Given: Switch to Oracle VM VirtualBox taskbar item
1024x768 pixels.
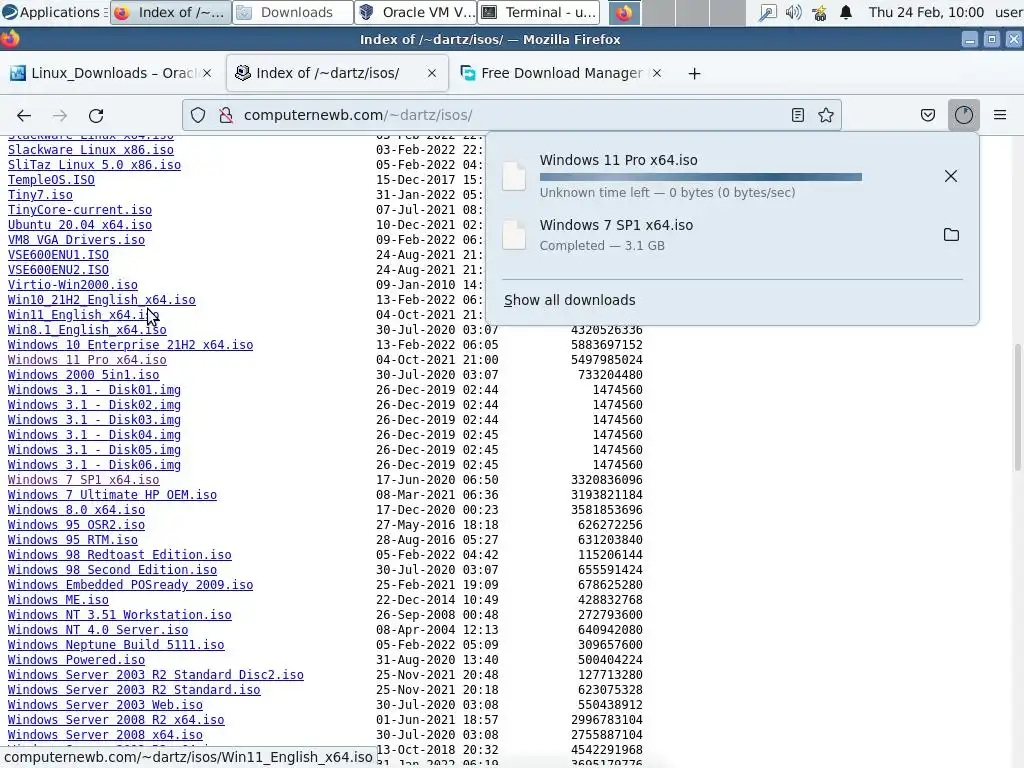Looking at the screenshot, I should tap(415, 12).
